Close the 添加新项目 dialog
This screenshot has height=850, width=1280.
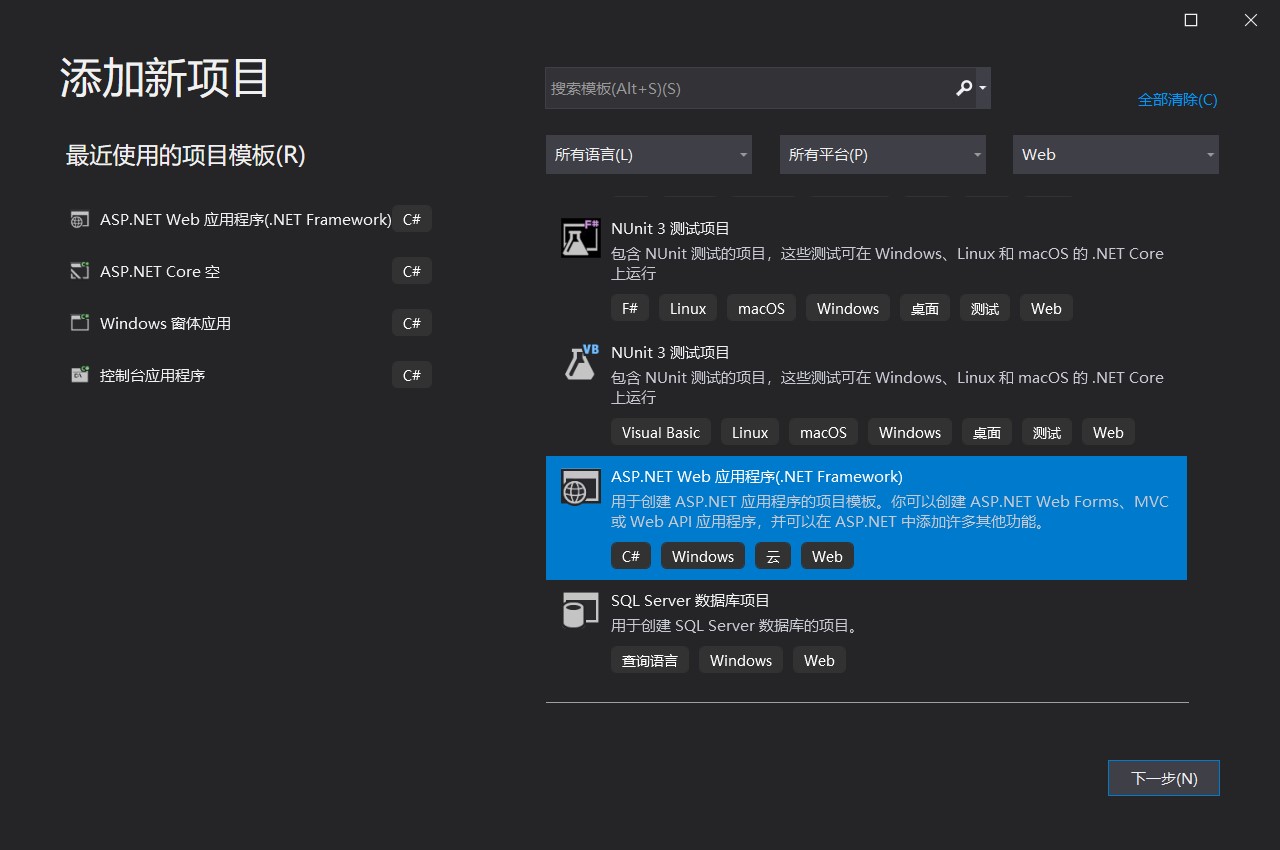click(x=1251, y=20)
